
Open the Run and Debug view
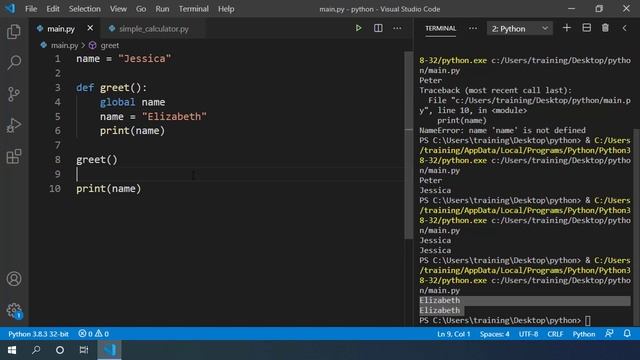(14, 125)
